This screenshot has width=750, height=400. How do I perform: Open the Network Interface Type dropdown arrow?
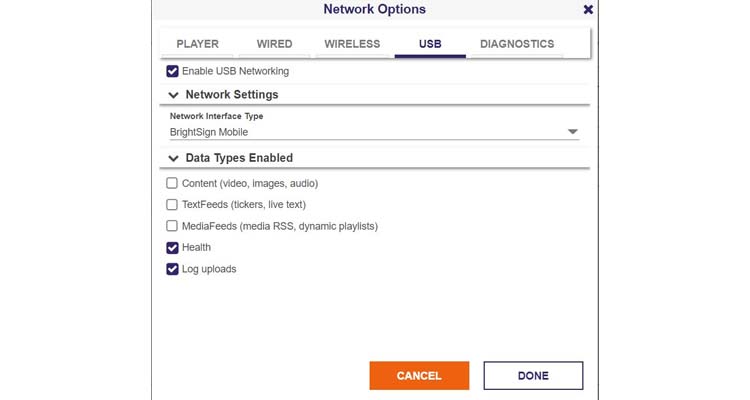573,132
